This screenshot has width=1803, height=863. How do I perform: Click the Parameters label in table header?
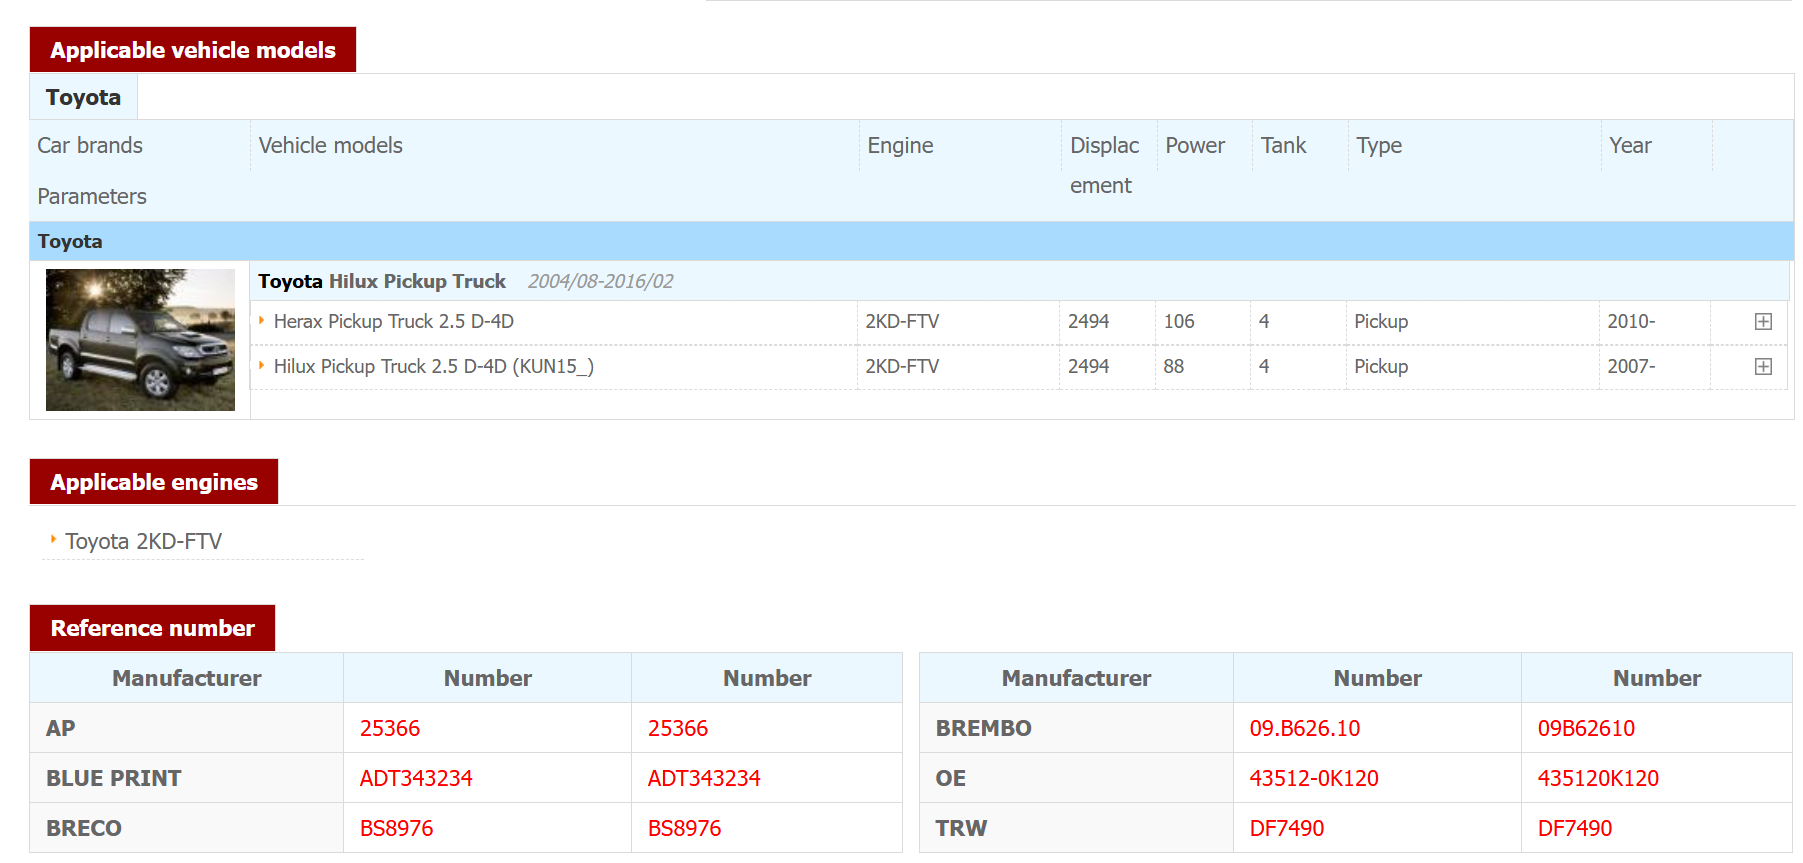[92, 196]
